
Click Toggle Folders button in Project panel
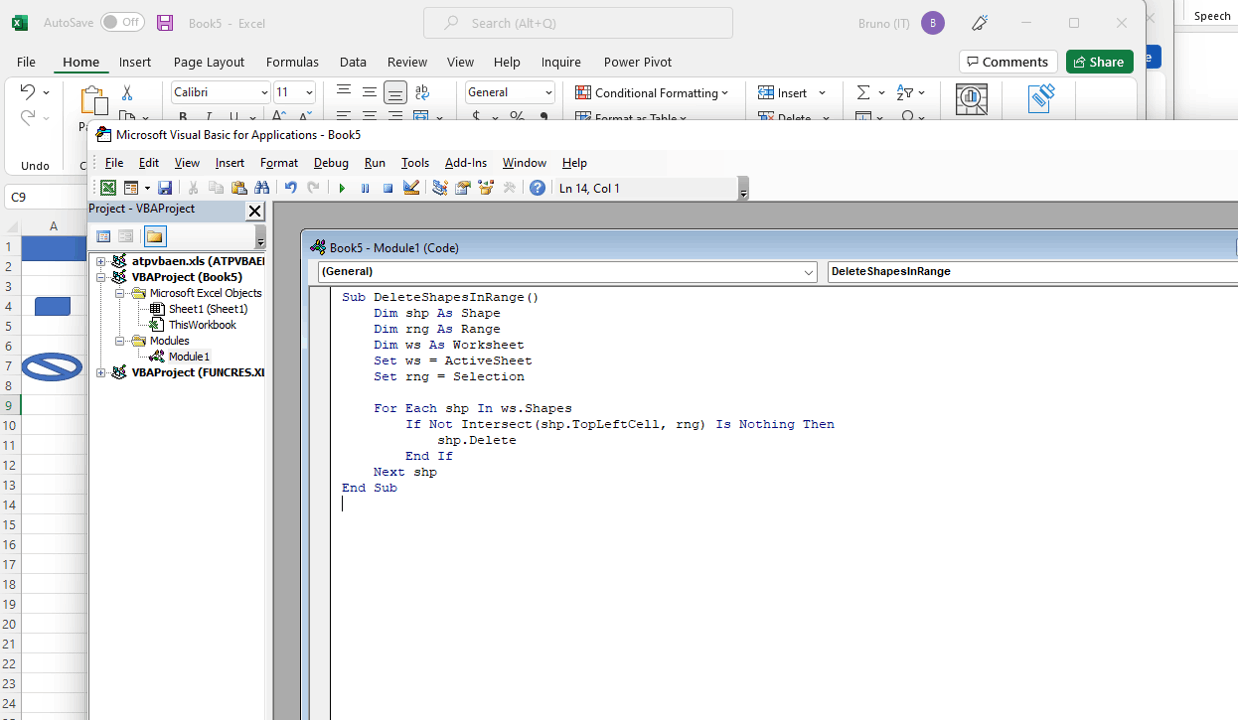pyautogui.click(x=154, y=237)
